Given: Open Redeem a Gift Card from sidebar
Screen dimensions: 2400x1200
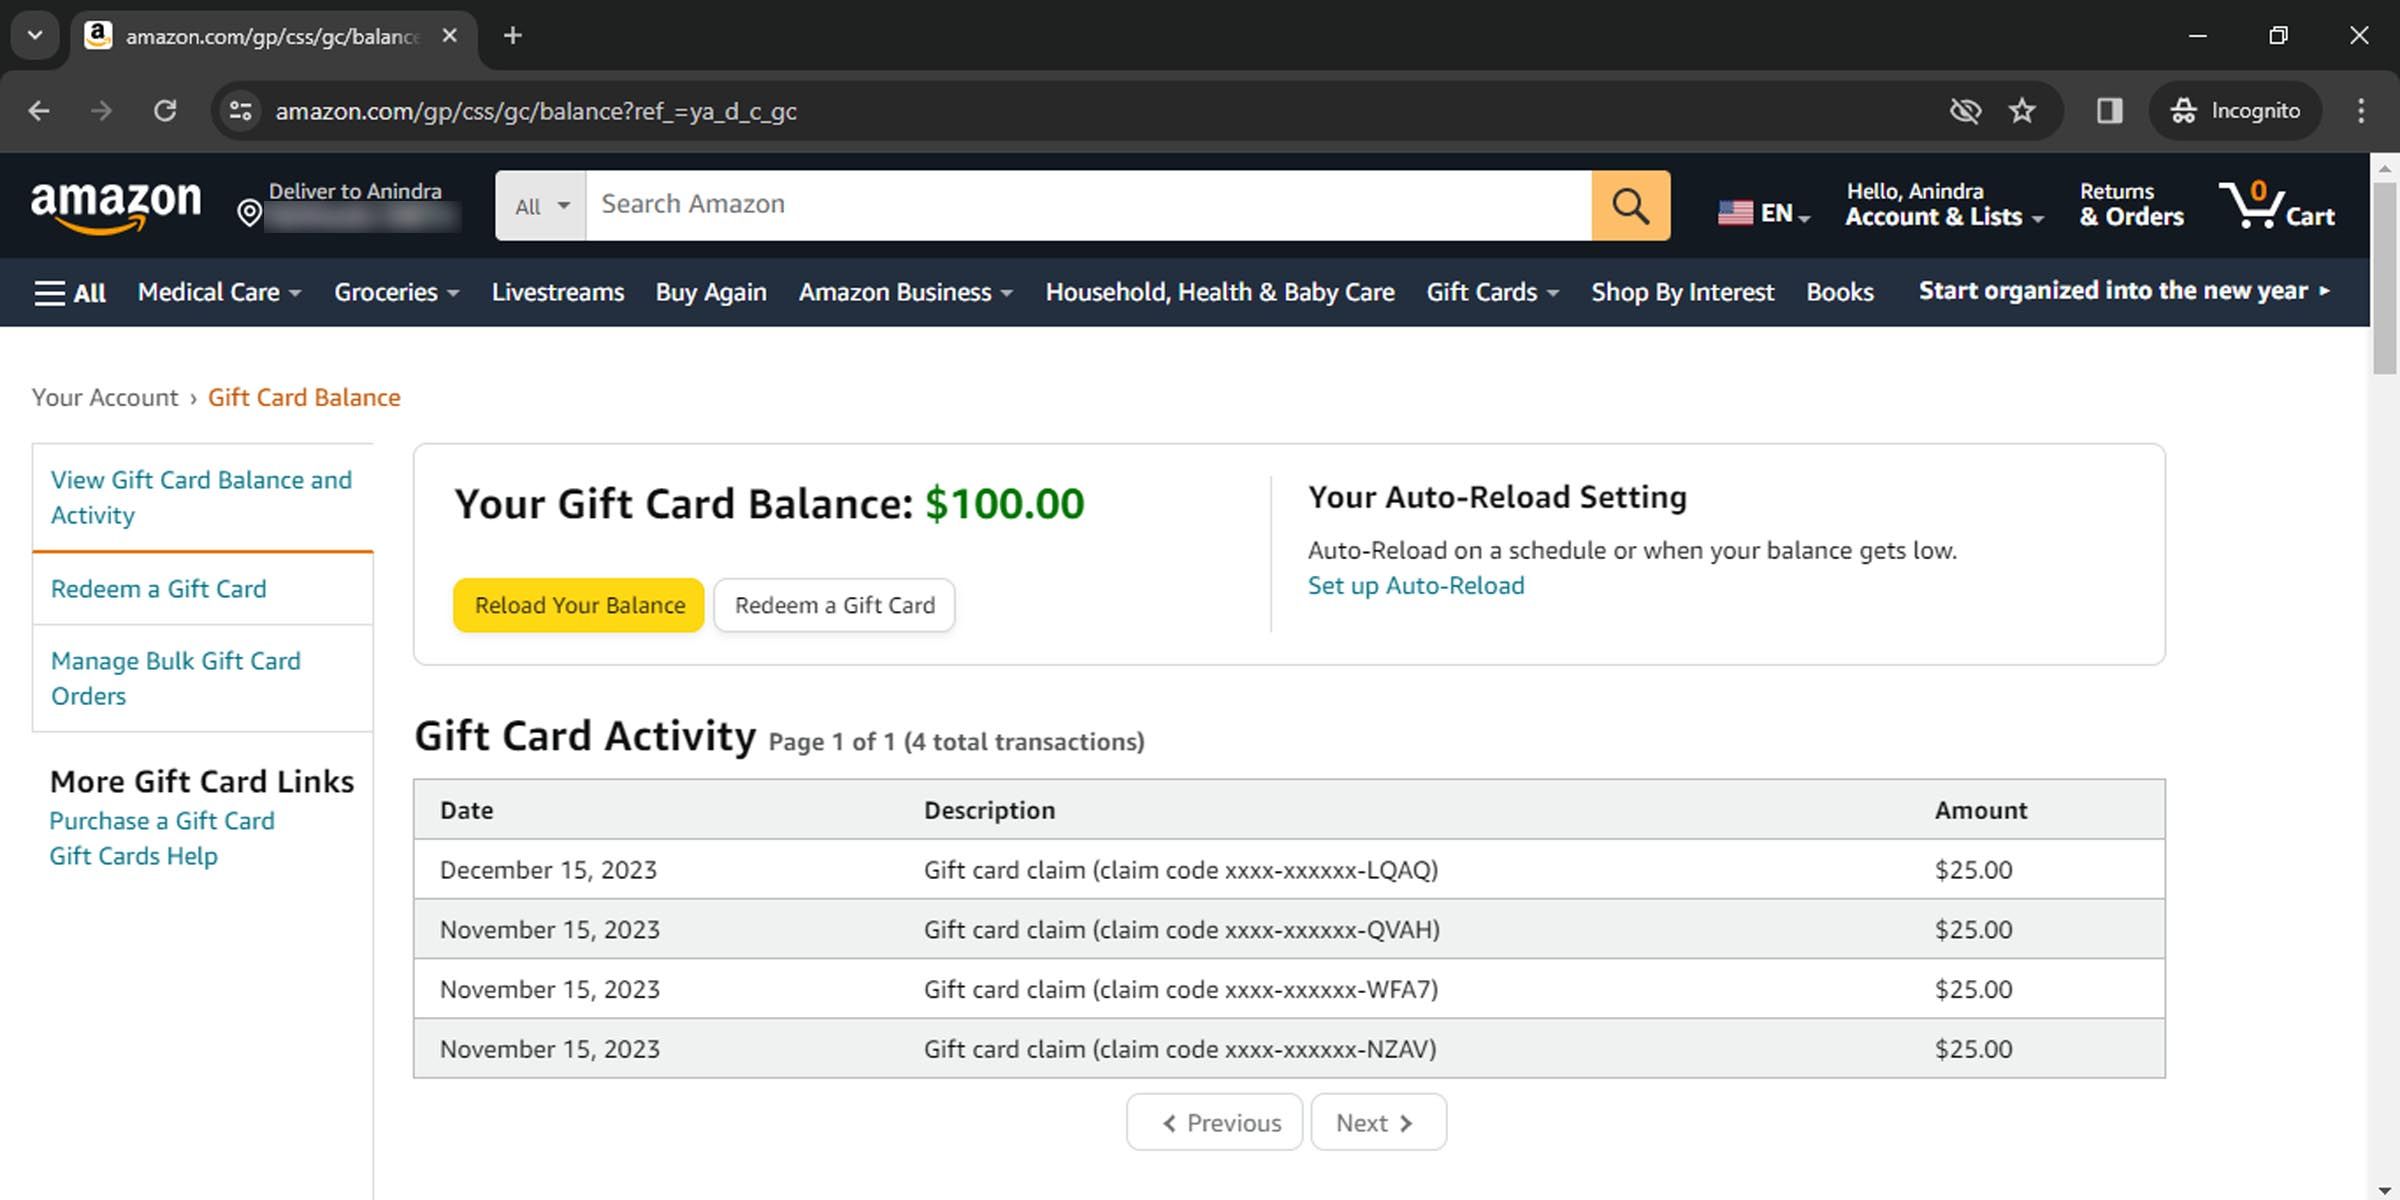Looking at the screenshot, I should (158, 589).
